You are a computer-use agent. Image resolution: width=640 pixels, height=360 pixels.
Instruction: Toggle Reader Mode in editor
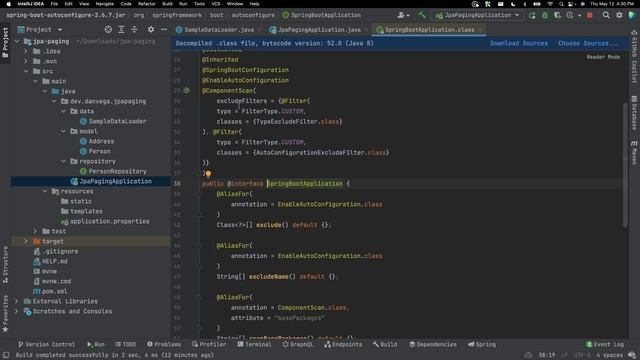(603, 57)
